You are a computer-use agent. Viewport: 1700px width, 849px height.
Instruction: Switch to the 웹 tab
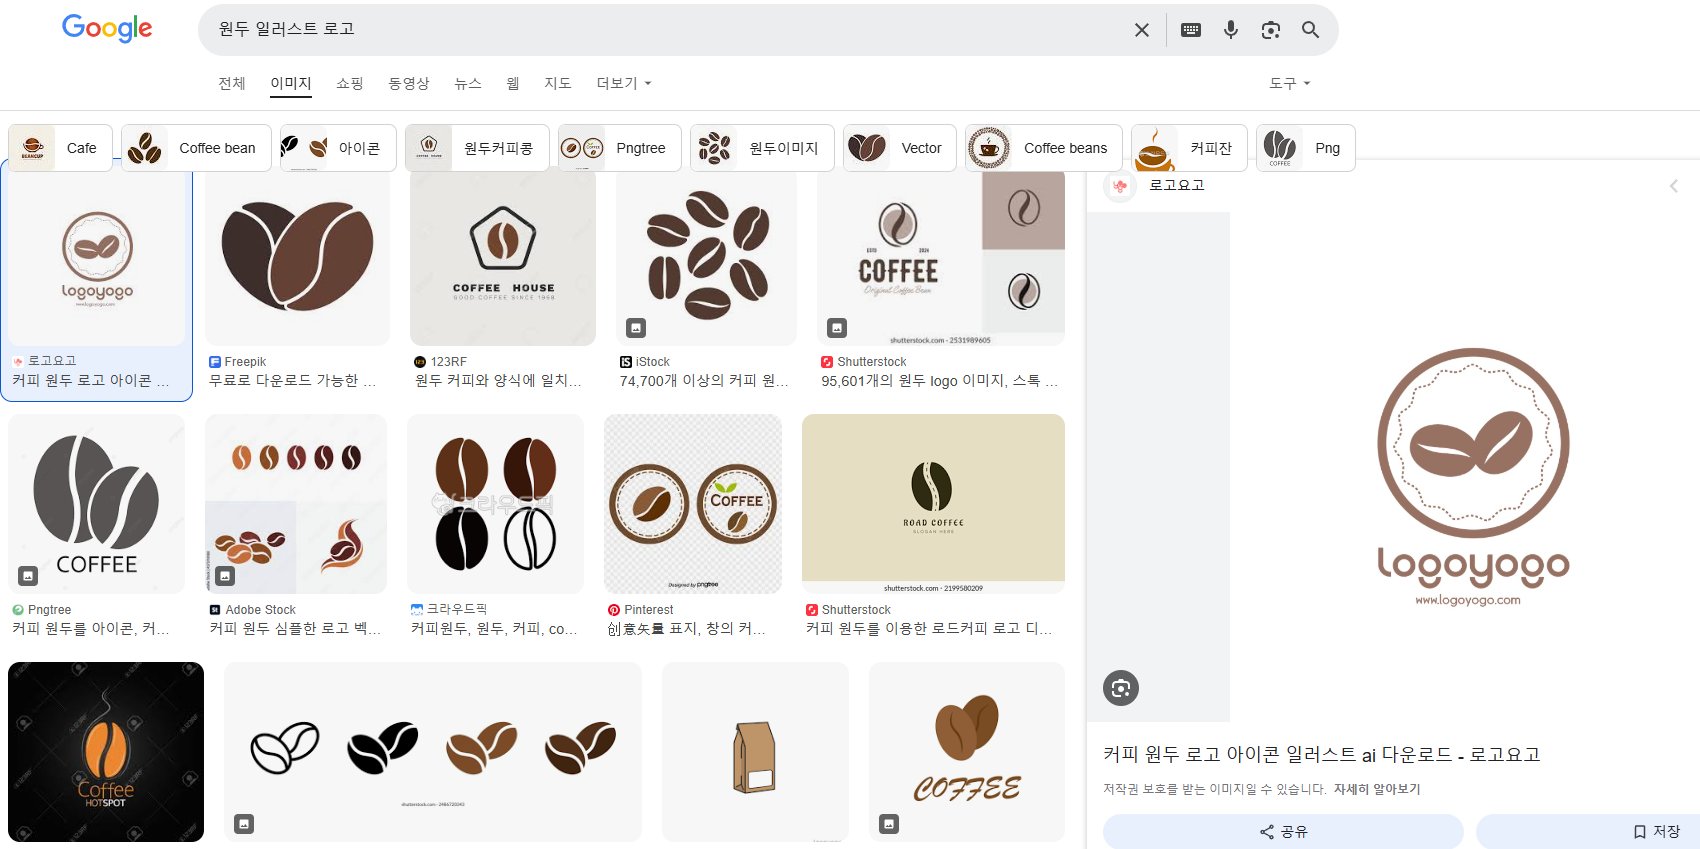point(513,84)
